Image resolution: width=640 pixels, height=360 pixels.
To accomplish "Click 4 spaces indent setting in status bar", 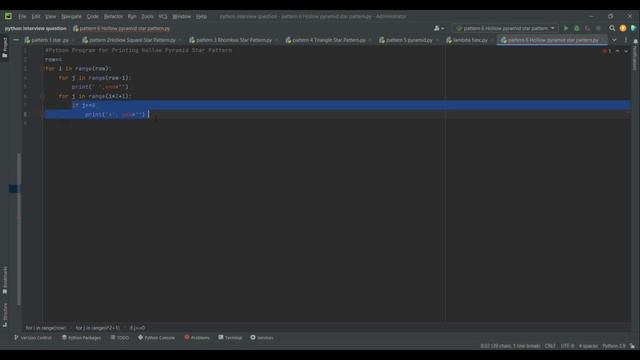I will tap(588, 346).
